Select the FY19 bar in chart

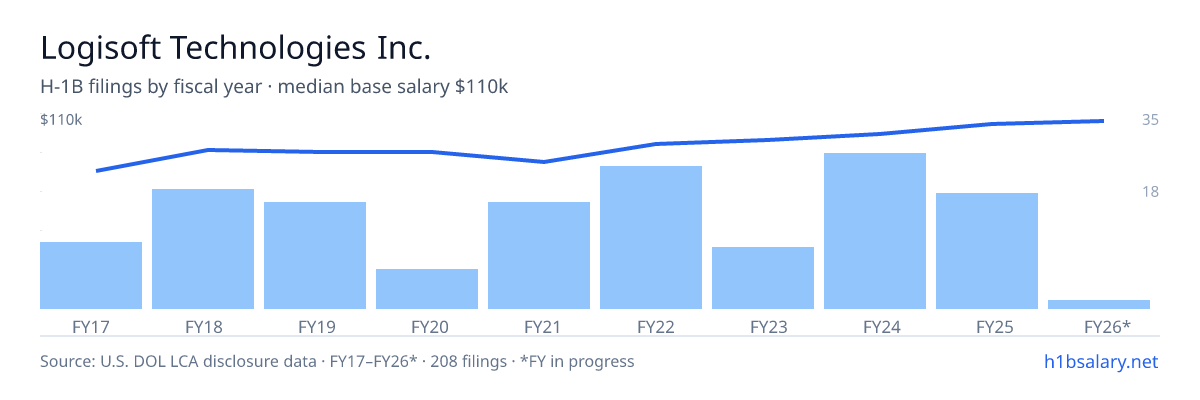coord(315,255)
